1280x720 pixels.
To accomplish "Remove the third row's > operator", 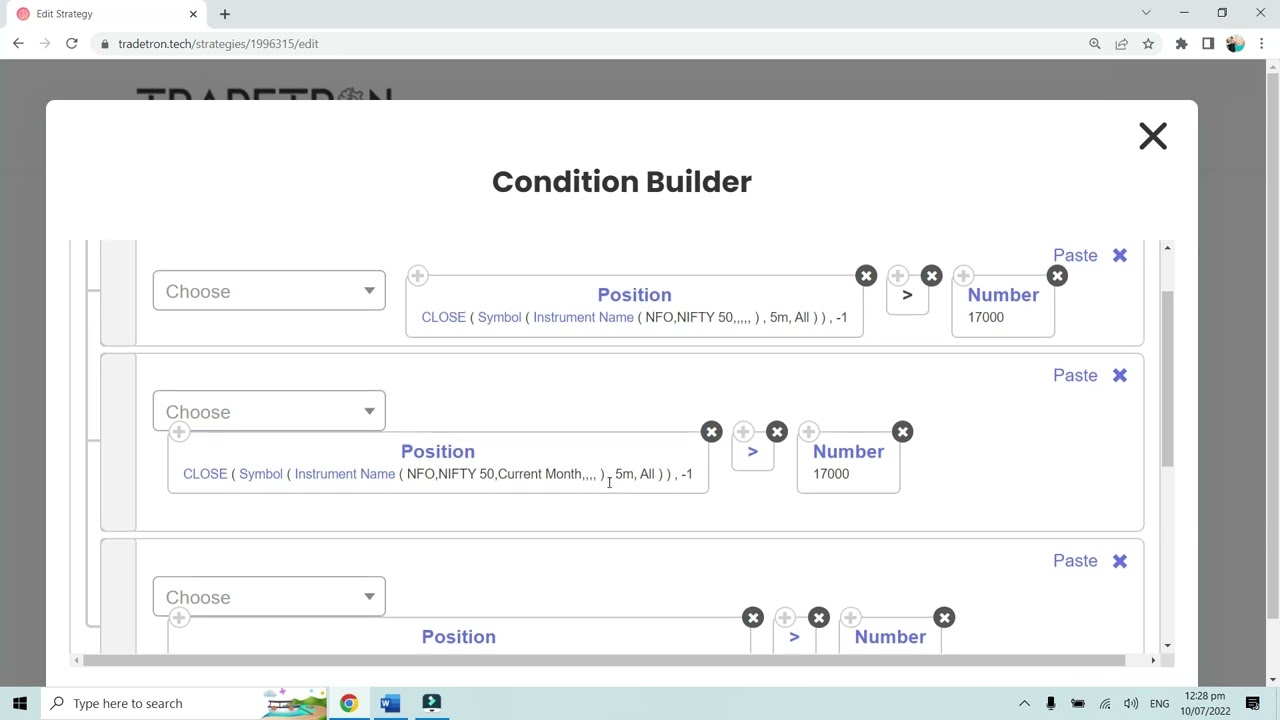I will pos(819,618).
